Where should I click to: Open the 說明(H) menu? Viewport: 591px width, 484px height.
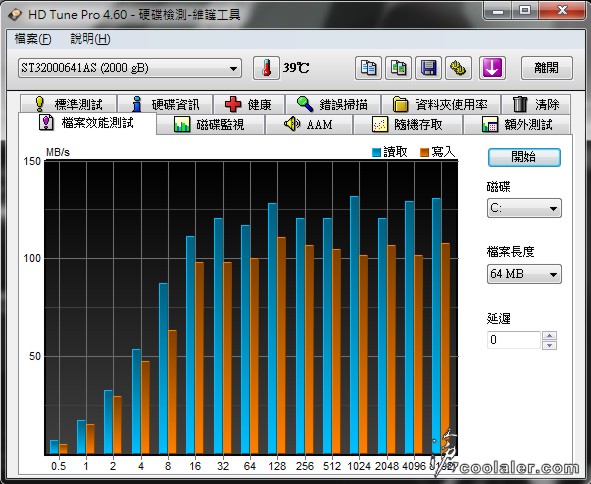coord(90,39)
